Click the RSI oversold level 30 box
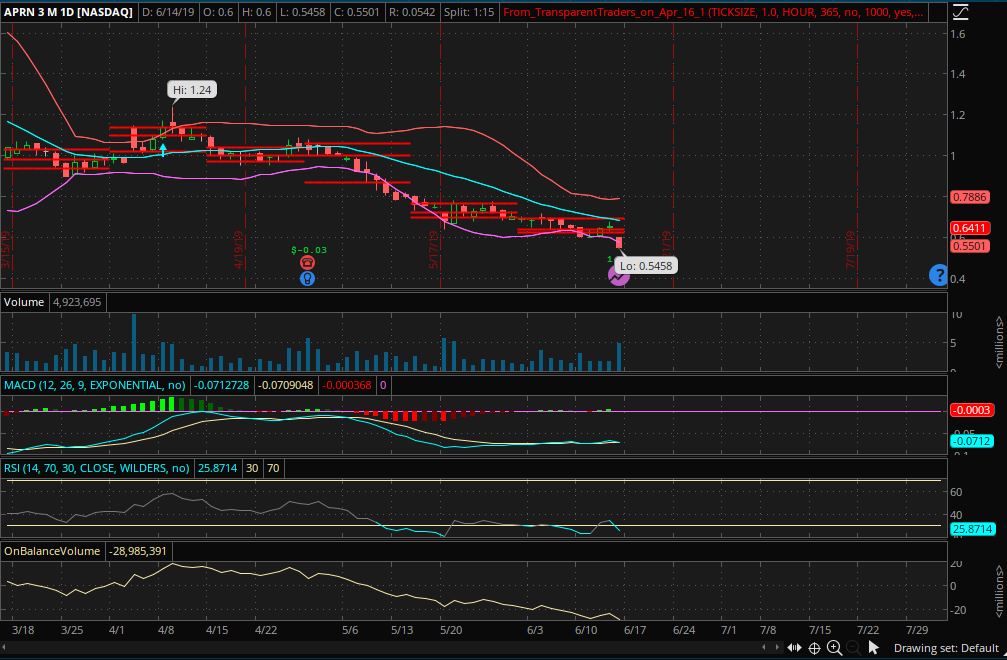Screen dimensions: 1007x660 (252, 468)
